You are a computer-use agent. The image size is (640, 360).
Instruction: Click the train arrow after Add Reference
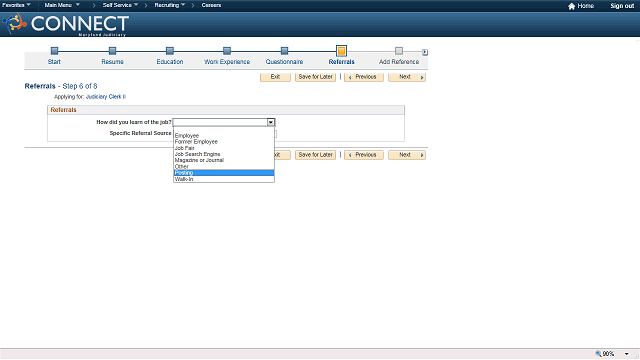pyautogui.click(x=425, y=52)
